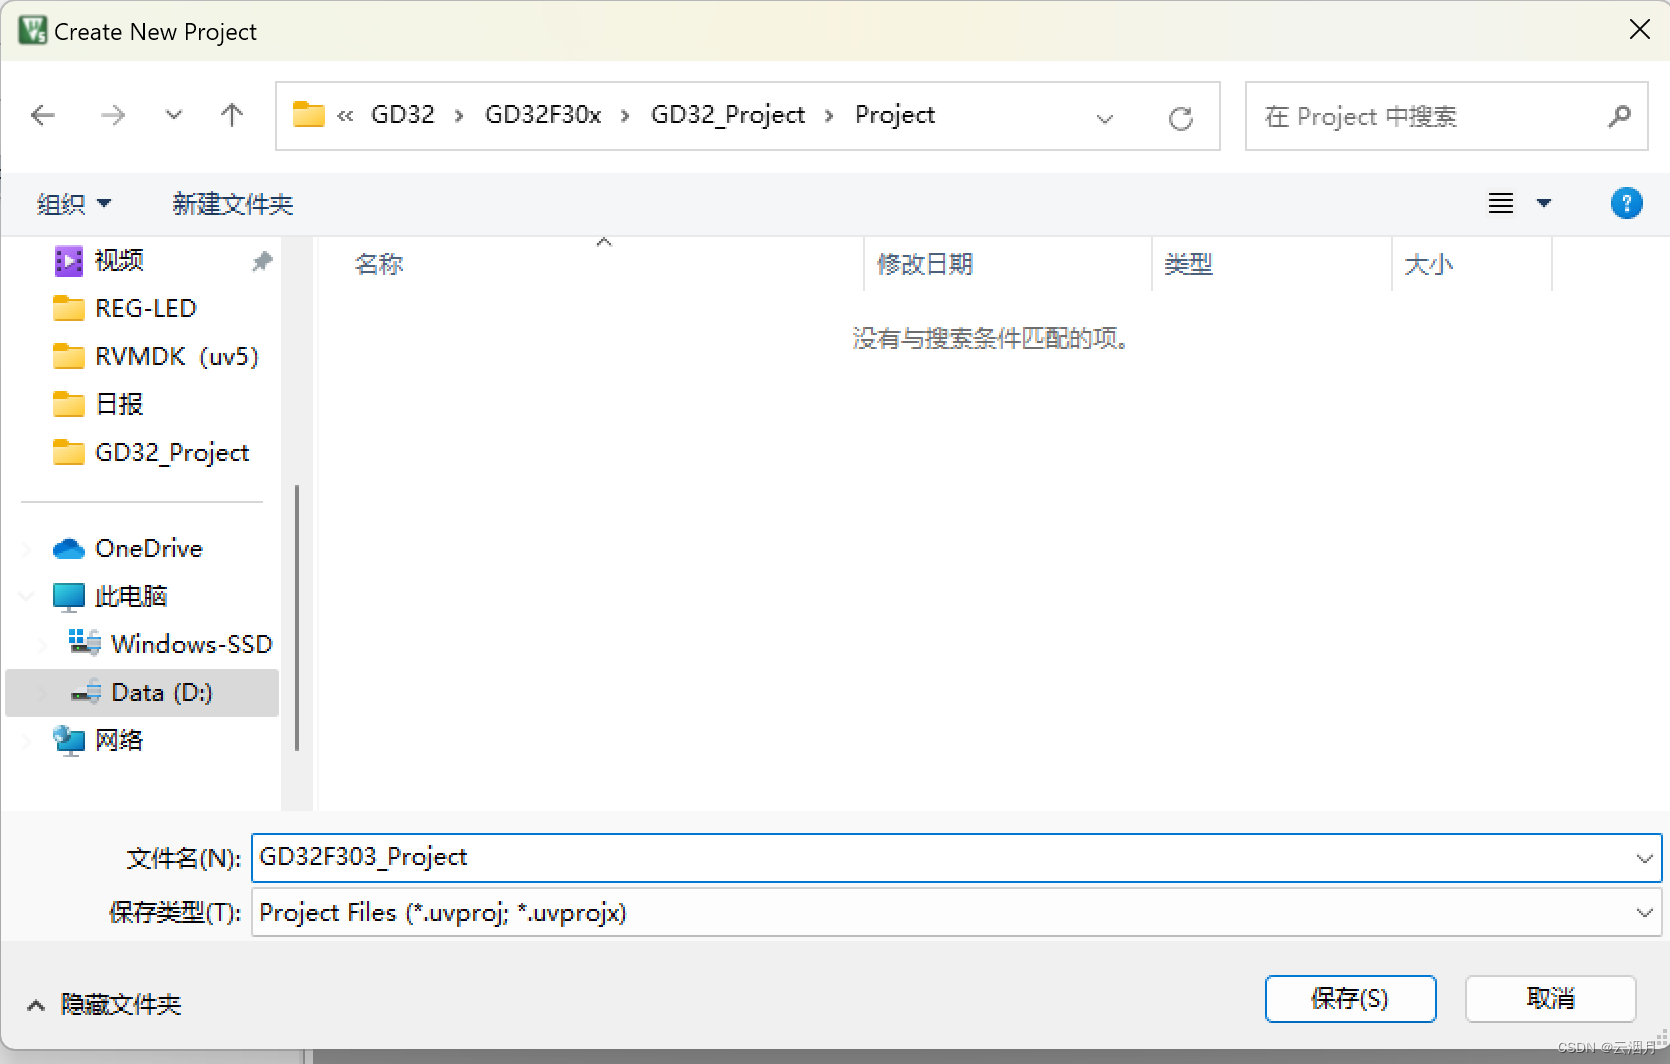Change view with the list view icon

1501,204
